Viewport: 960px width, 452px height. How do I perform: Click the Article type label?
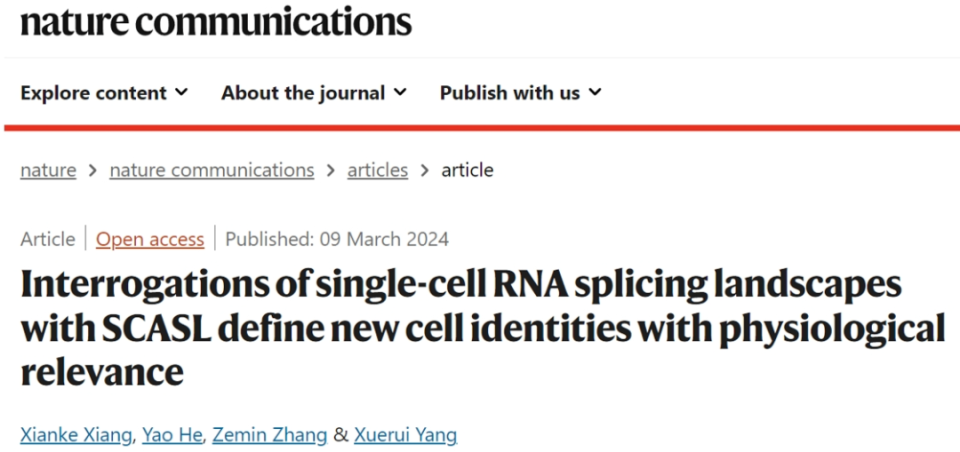click(x=47, y=239)
